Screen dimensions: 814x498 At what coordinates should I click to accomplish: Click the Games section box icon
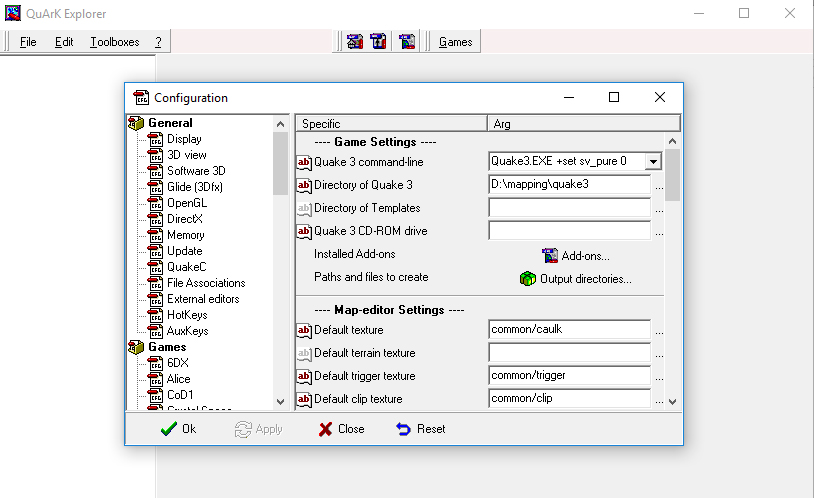(136, 347)
